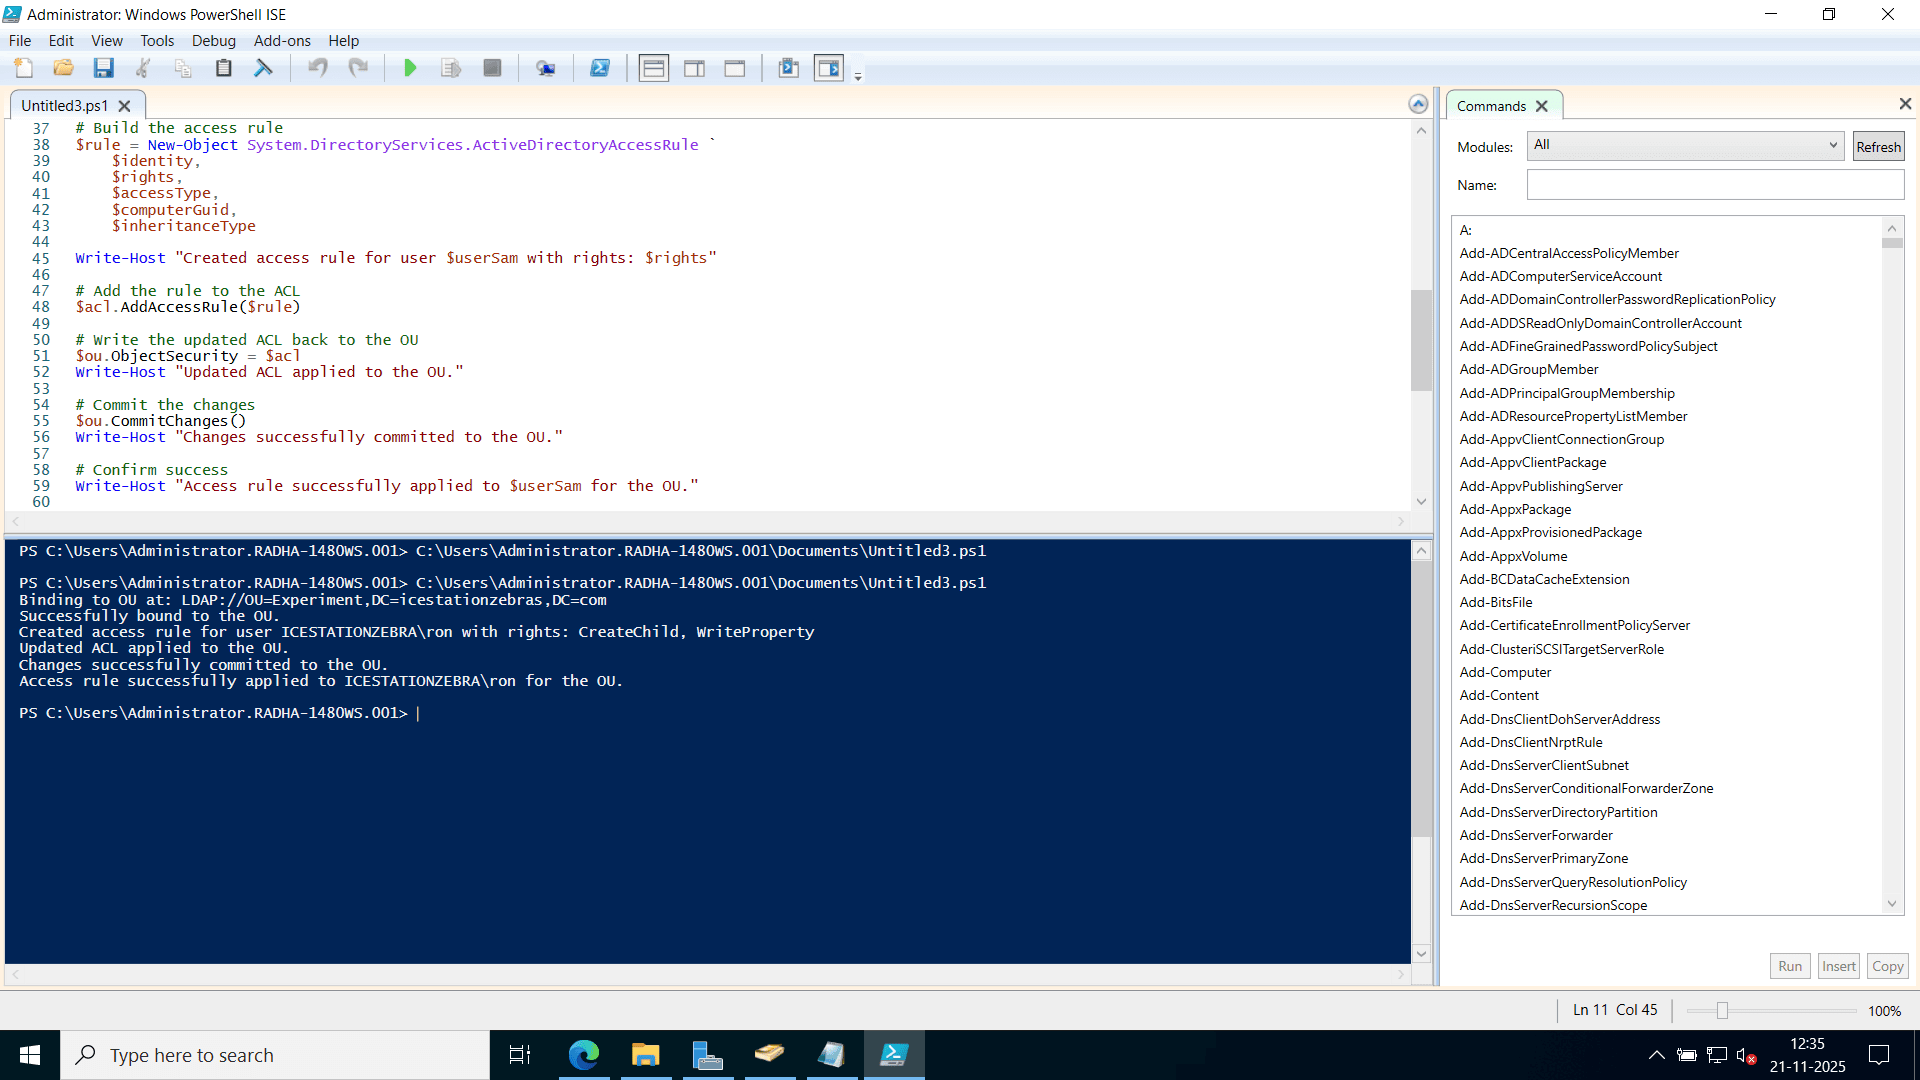
Task: Run the selected code portion
Action: click(x=450, y=68)
